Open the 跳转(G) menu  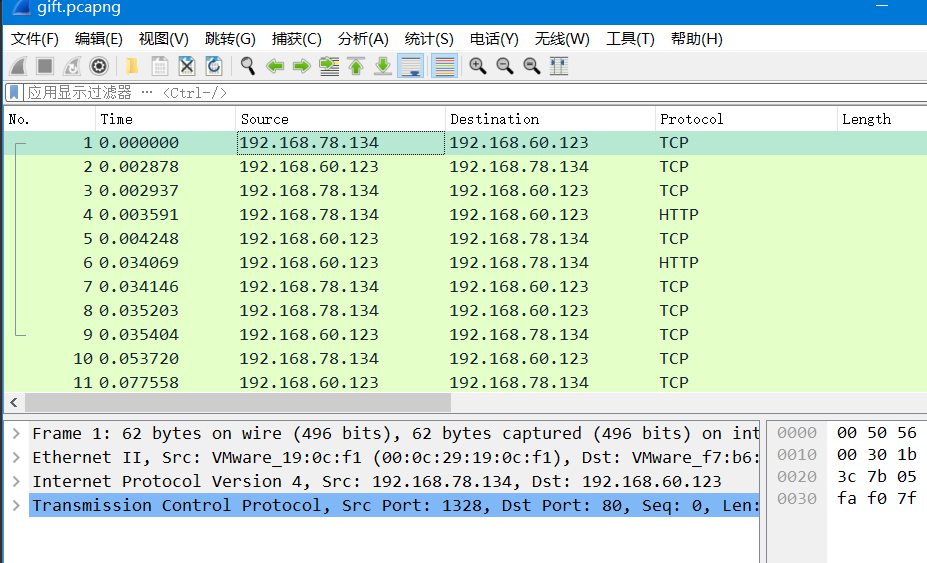[x=230, y=39]
